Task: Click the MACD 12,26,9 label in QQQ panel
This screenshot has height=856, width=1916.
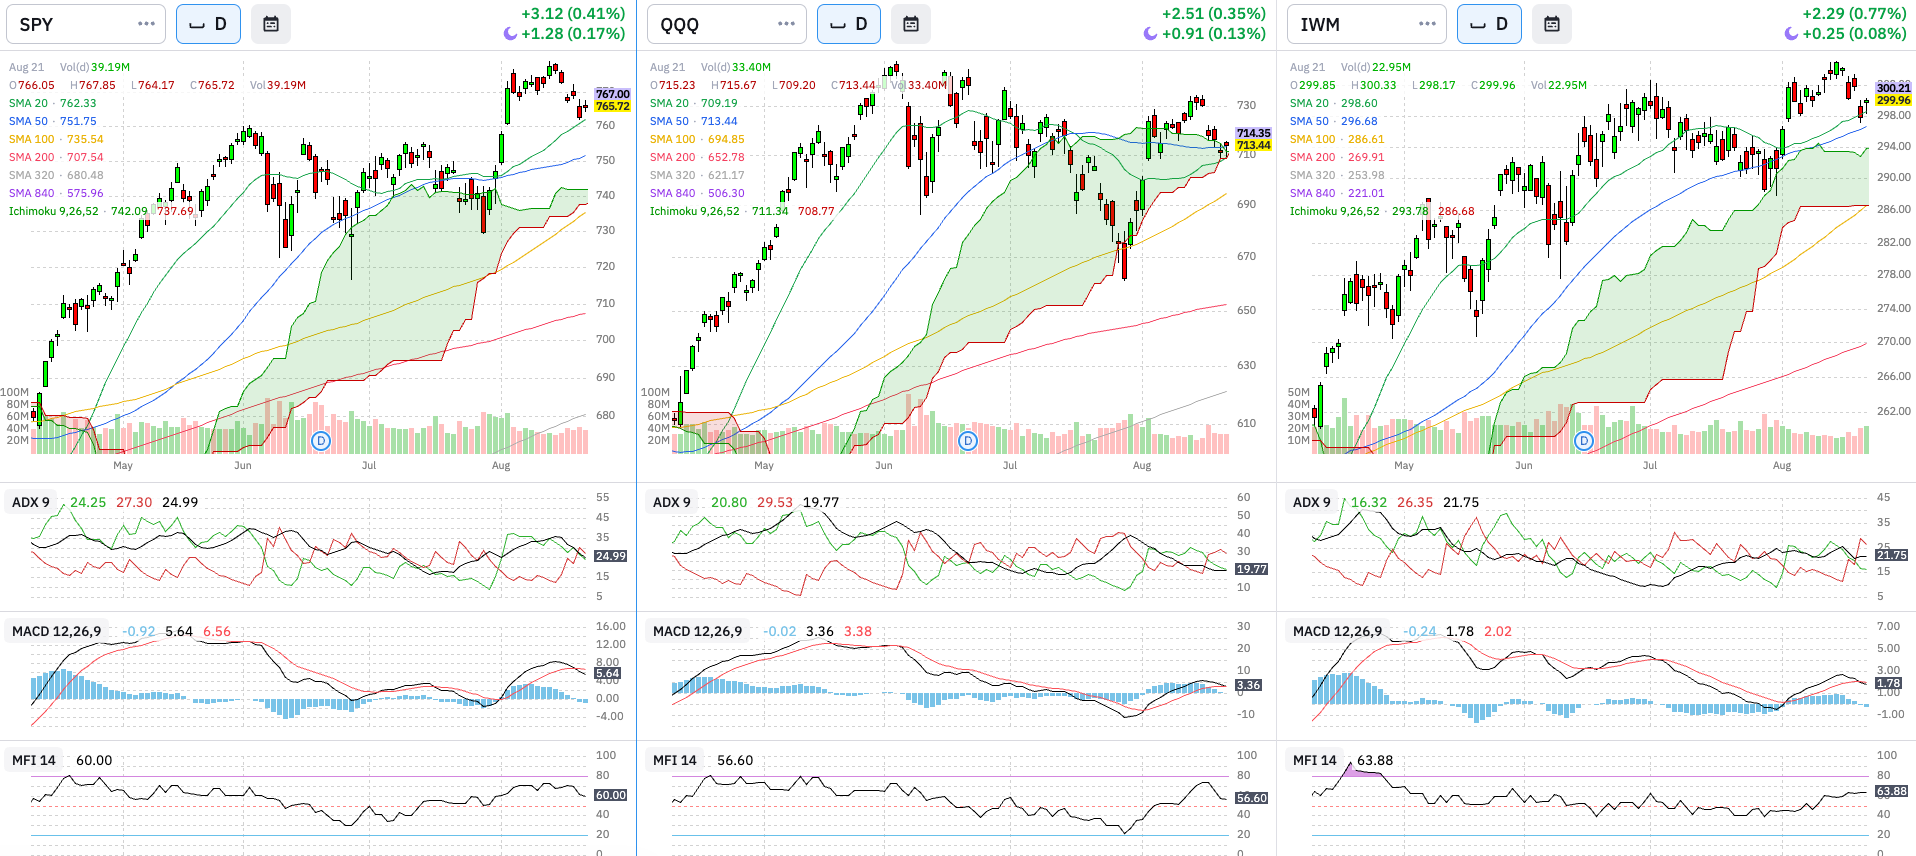Action: [x=698, y=631]
